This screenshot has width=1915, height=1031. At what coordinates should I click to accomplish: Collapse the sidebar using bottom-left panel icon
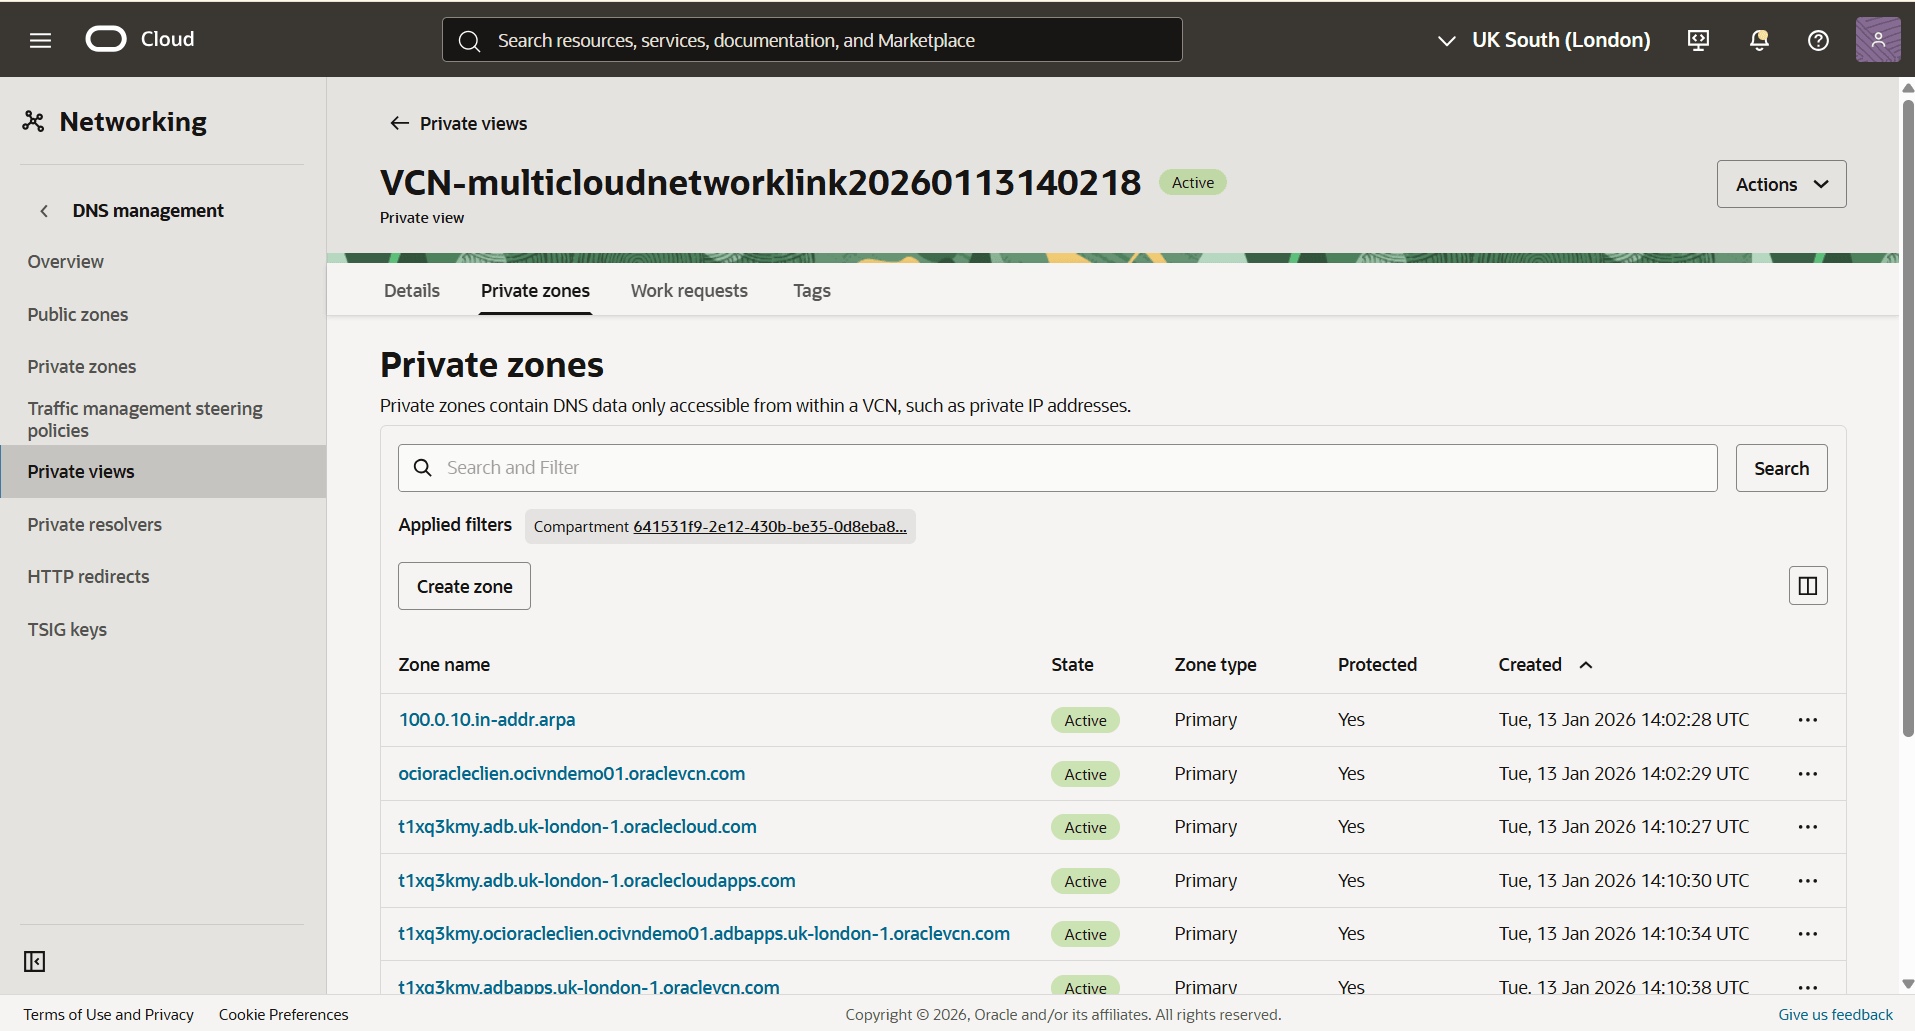33,961
